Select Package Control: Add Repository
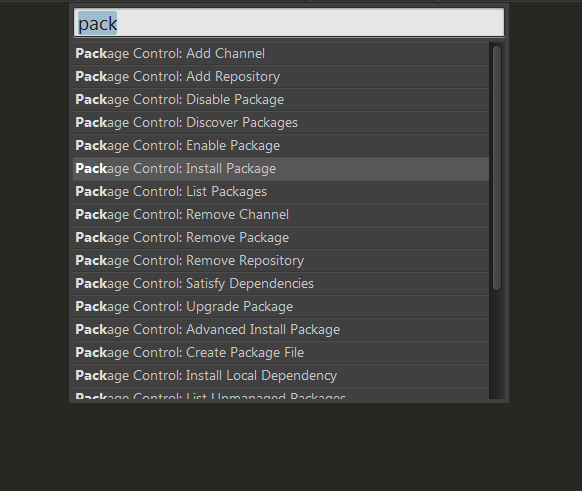The width and height of the screenshot is (582, 491). [x=281, y=76]
